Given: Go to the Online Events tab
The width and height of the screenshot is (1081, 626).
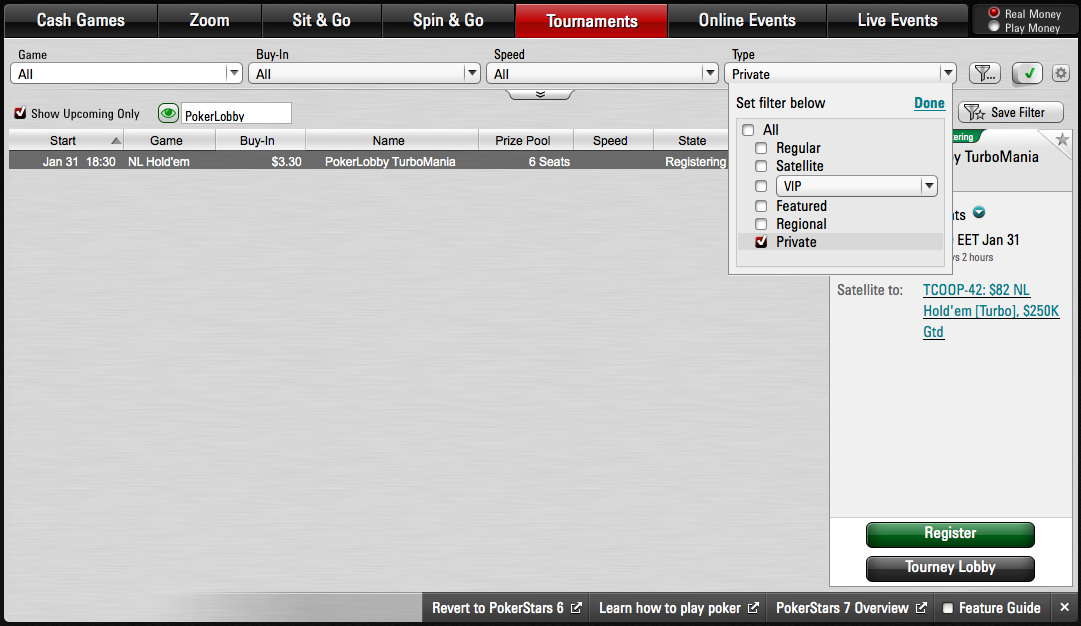Looking at the screenshot, I should point(747,20).
